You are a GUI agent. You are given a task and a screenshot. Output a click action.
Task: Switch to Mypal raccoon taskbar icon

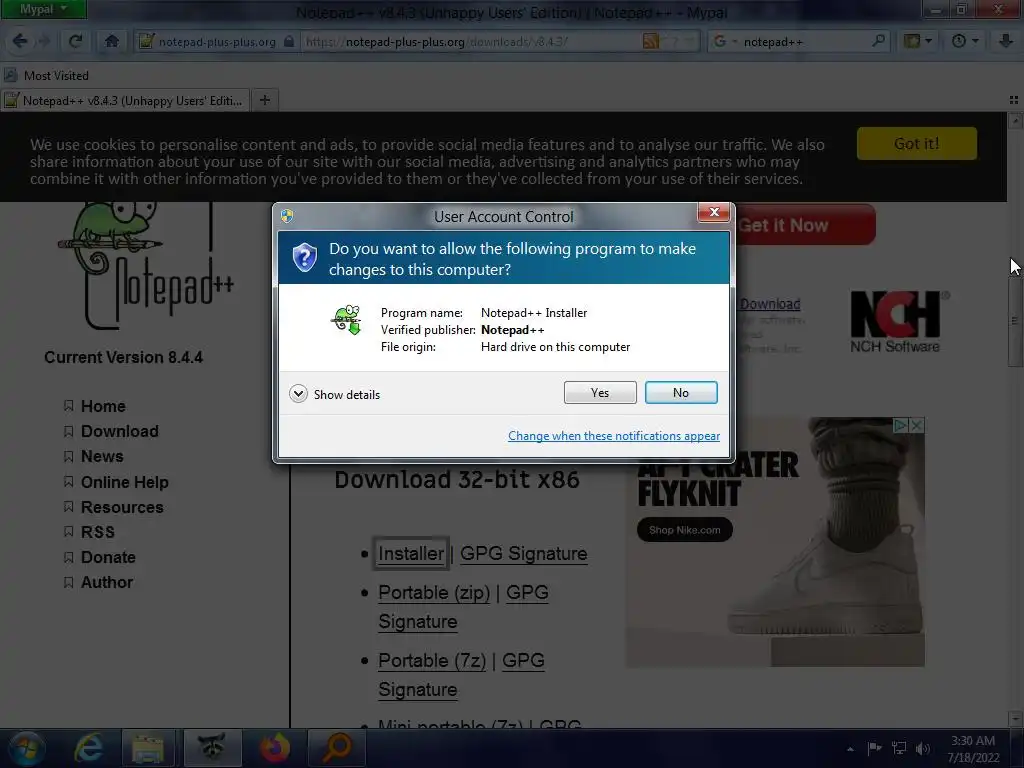212,748
